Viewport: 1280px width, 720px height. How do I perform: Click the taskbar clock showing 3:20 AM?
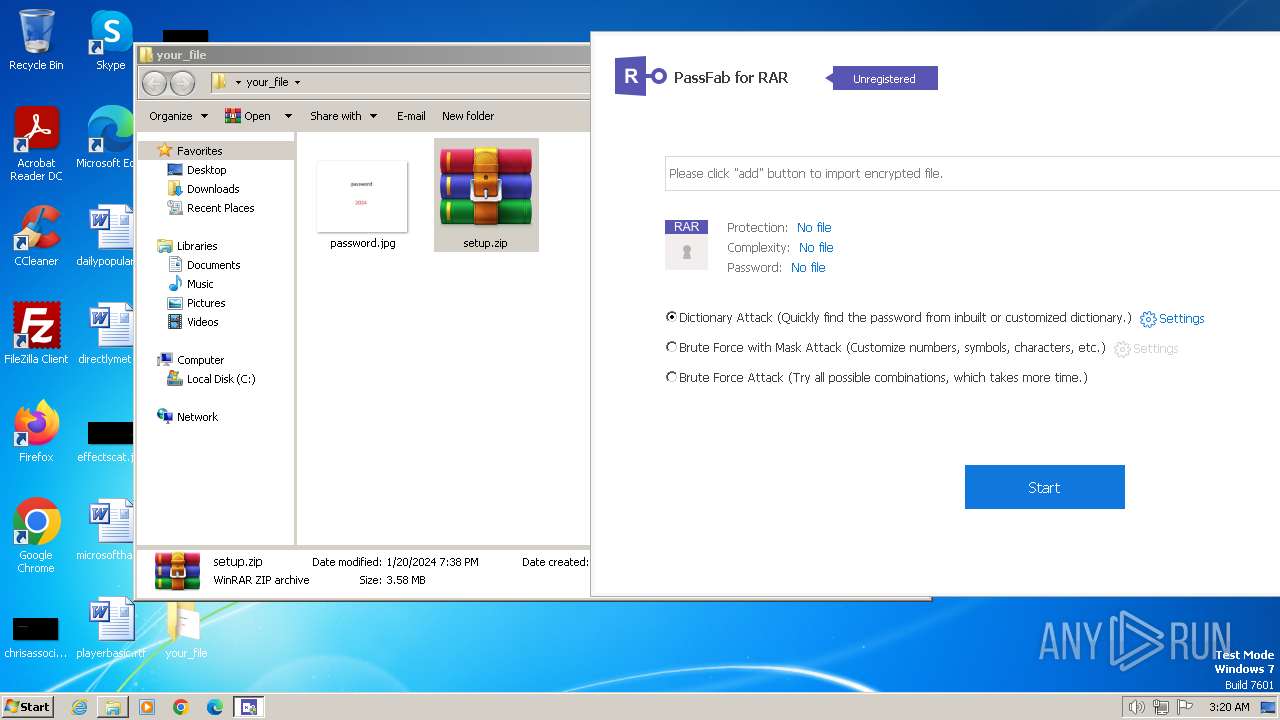coord(1229,707)
